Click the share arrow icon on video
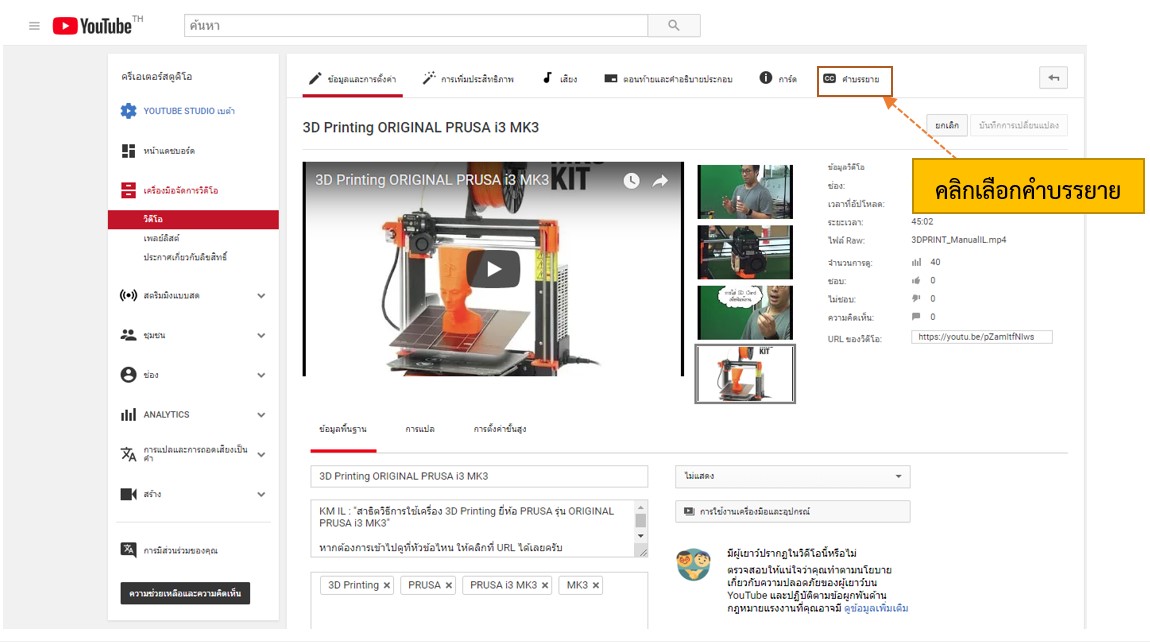 click(660, 181)
